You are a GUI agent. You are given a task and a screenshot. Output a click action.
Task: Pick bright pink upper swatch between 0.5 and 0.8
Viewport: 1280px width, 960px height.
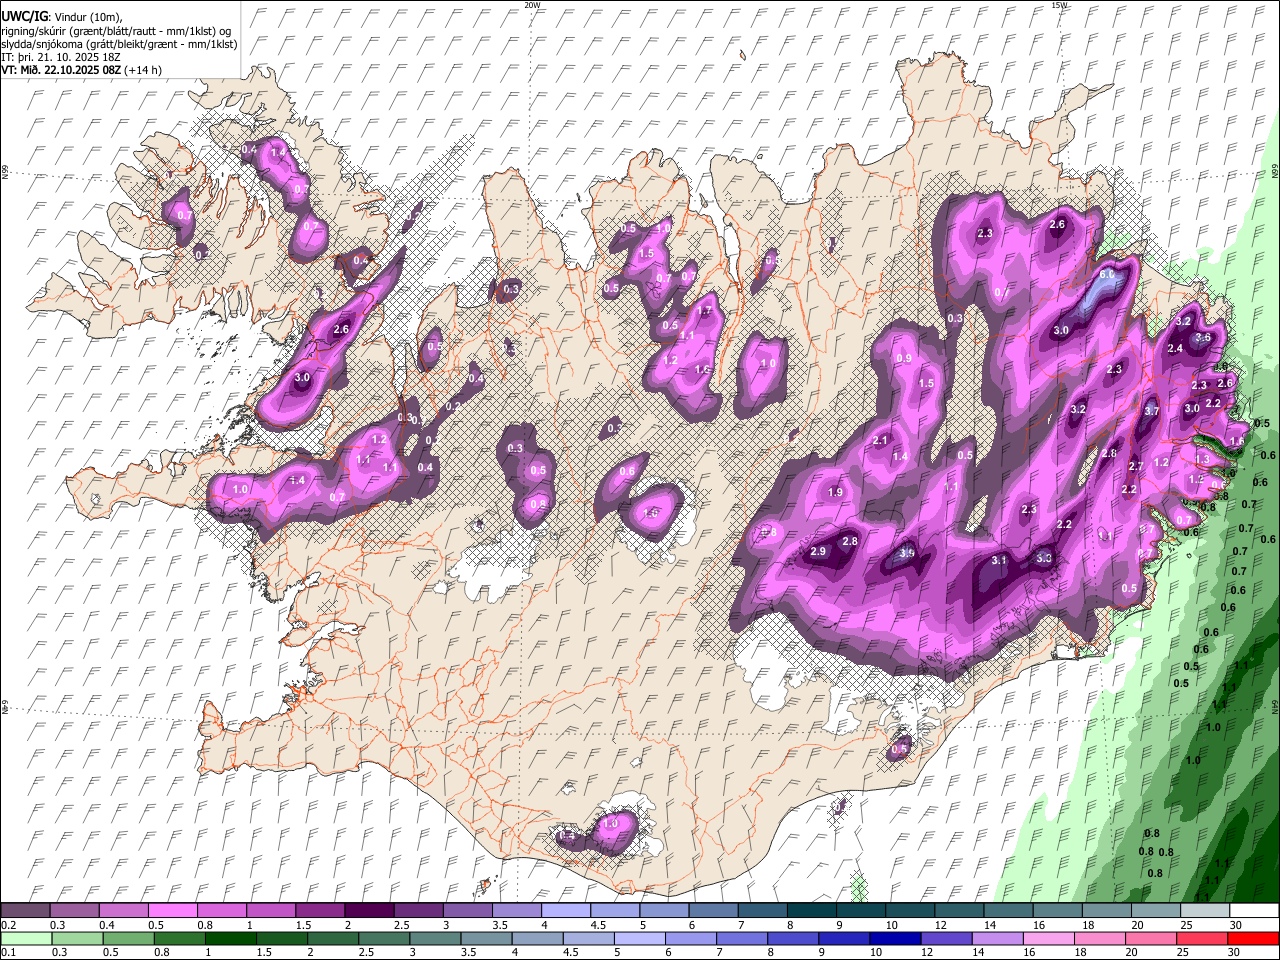[172, 910]
